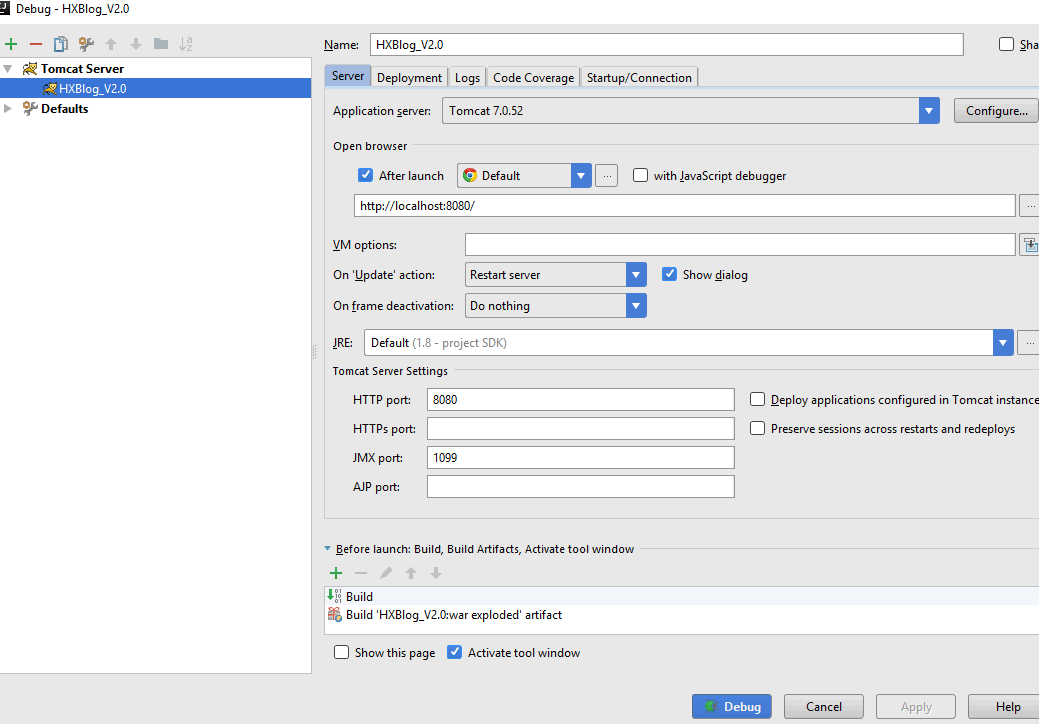
Task: Select HXBlog_V2.0 configuration in tree
Action: (155, 89)
